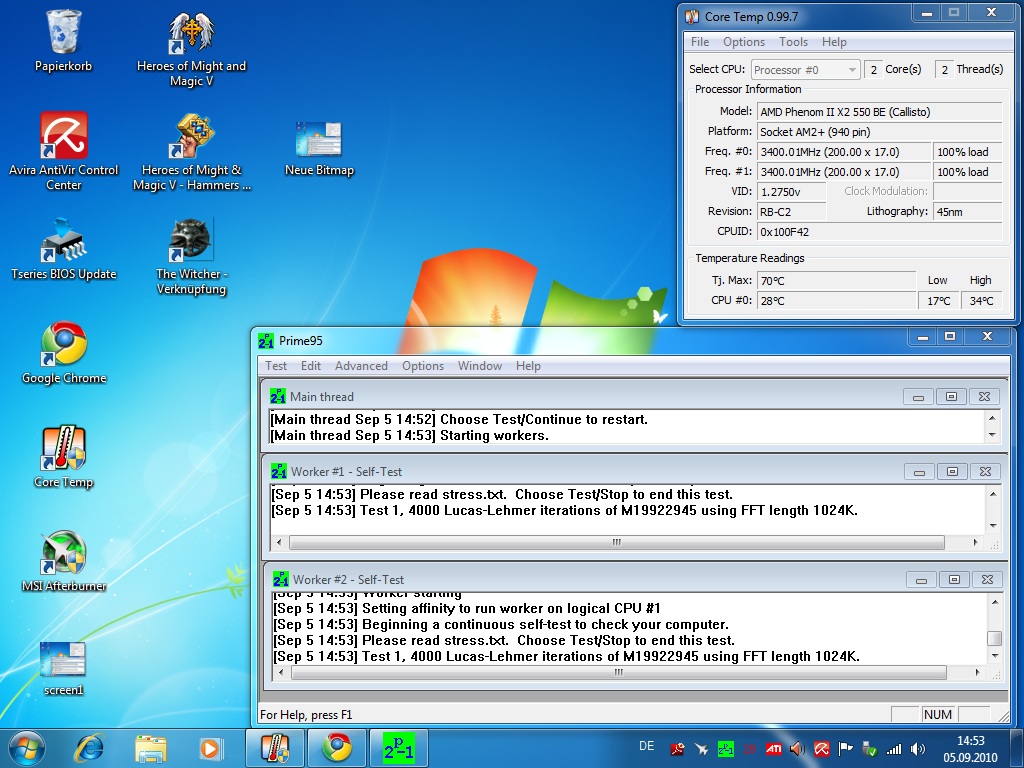Open the Edit menu in Prime95
This screenshot has height=768, width=1024.
click(x=311, y=366)
